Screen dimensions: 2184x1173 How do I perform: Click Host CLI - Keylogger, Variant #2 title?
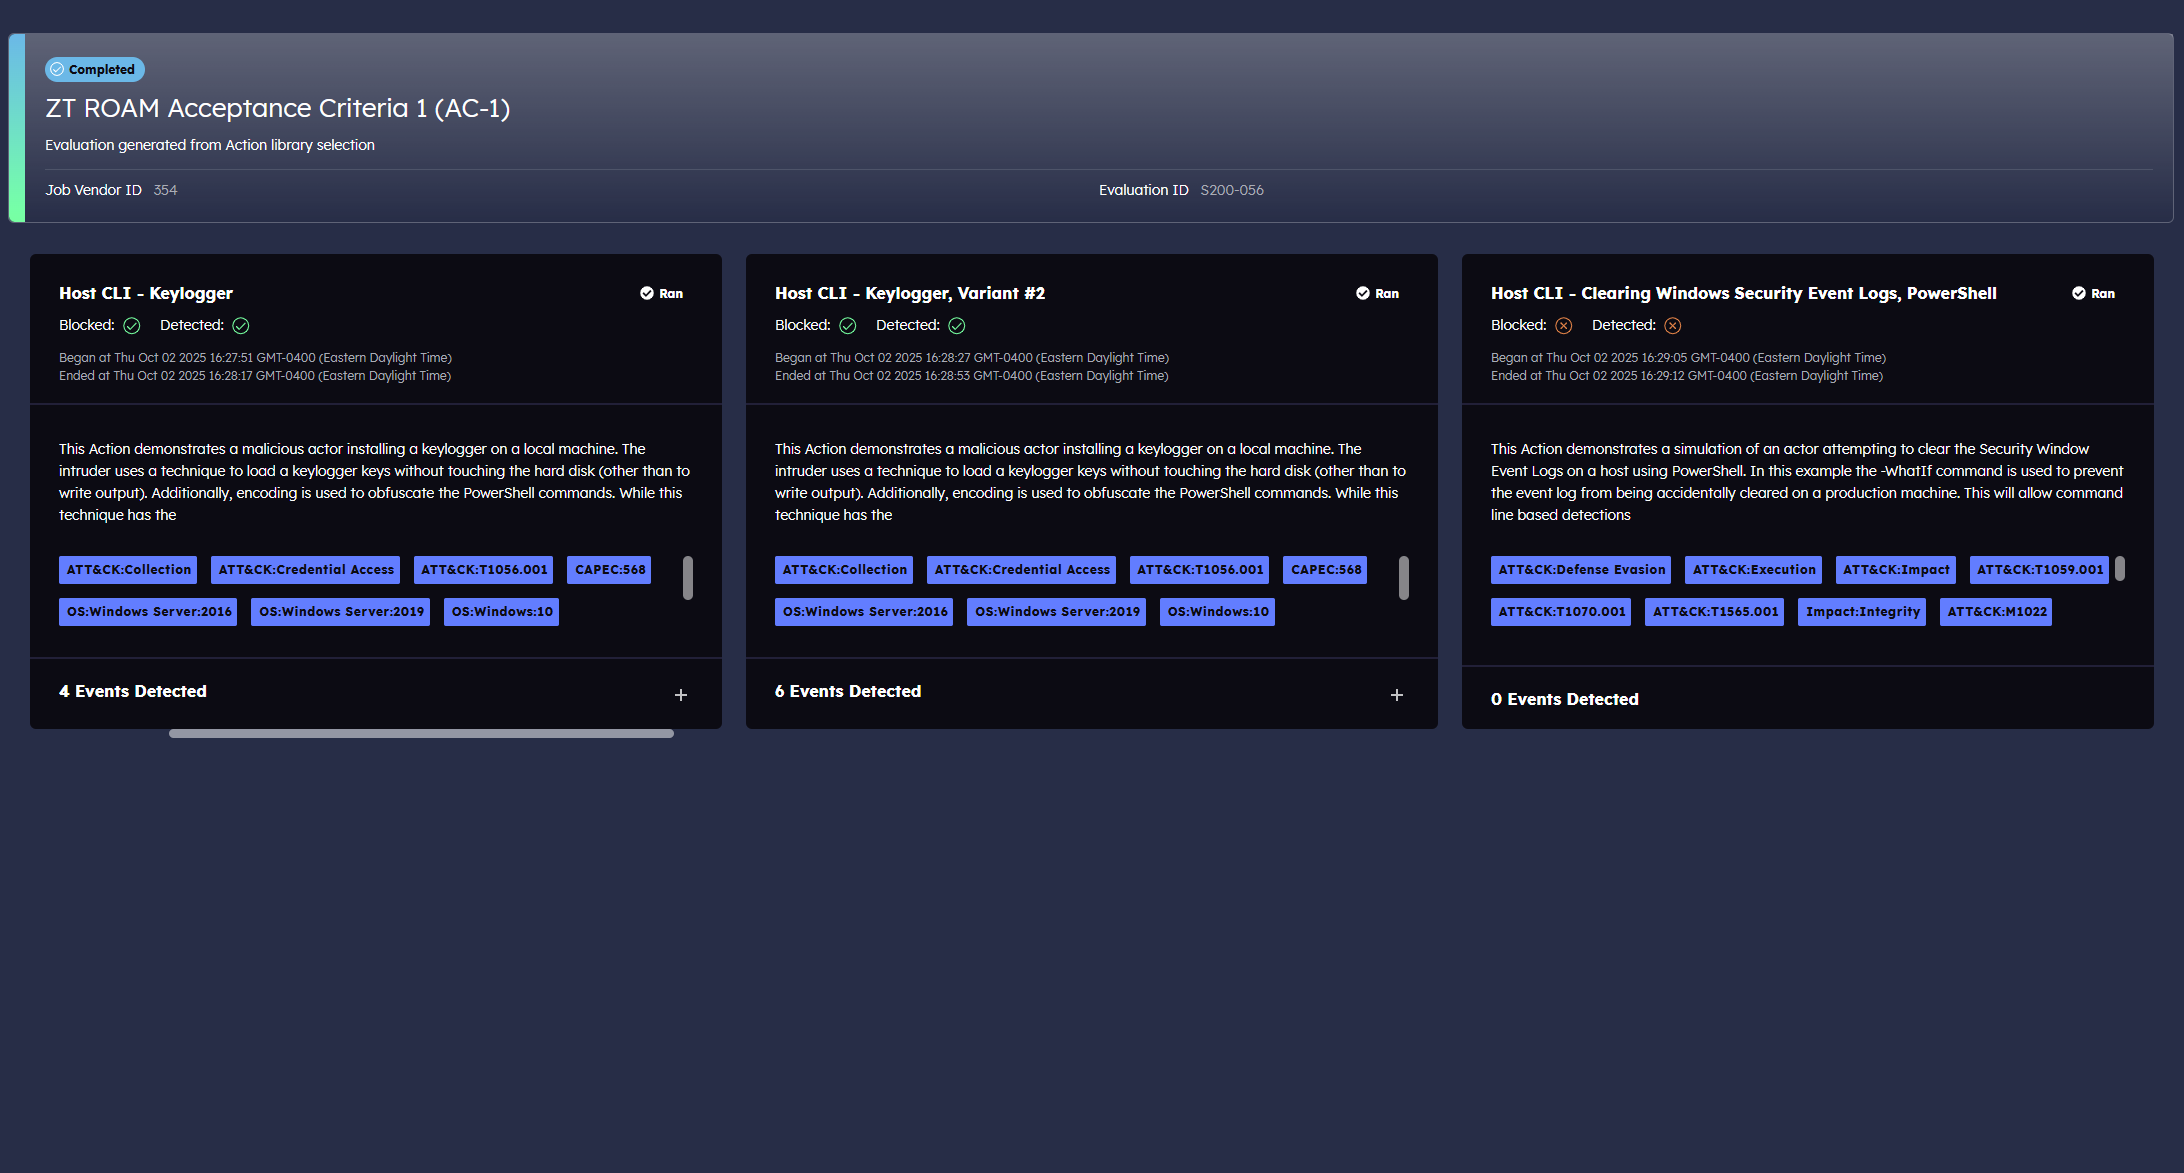click(x=909, y=293)
